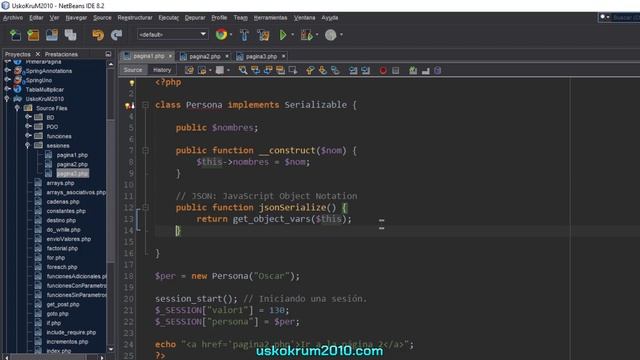This screenshot has height=360, width=640.
Task: Expand the POO folder node
Action: pos(28,126)
